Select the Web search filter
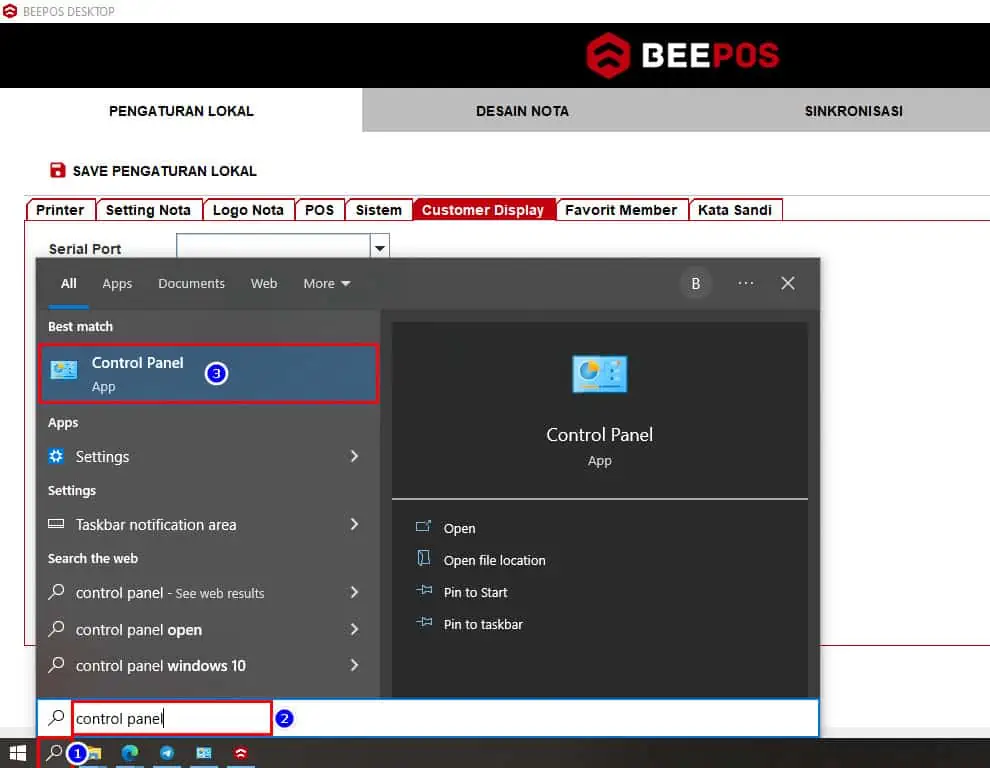The width and height of the screenshot is (990, 768). (264, 284)
